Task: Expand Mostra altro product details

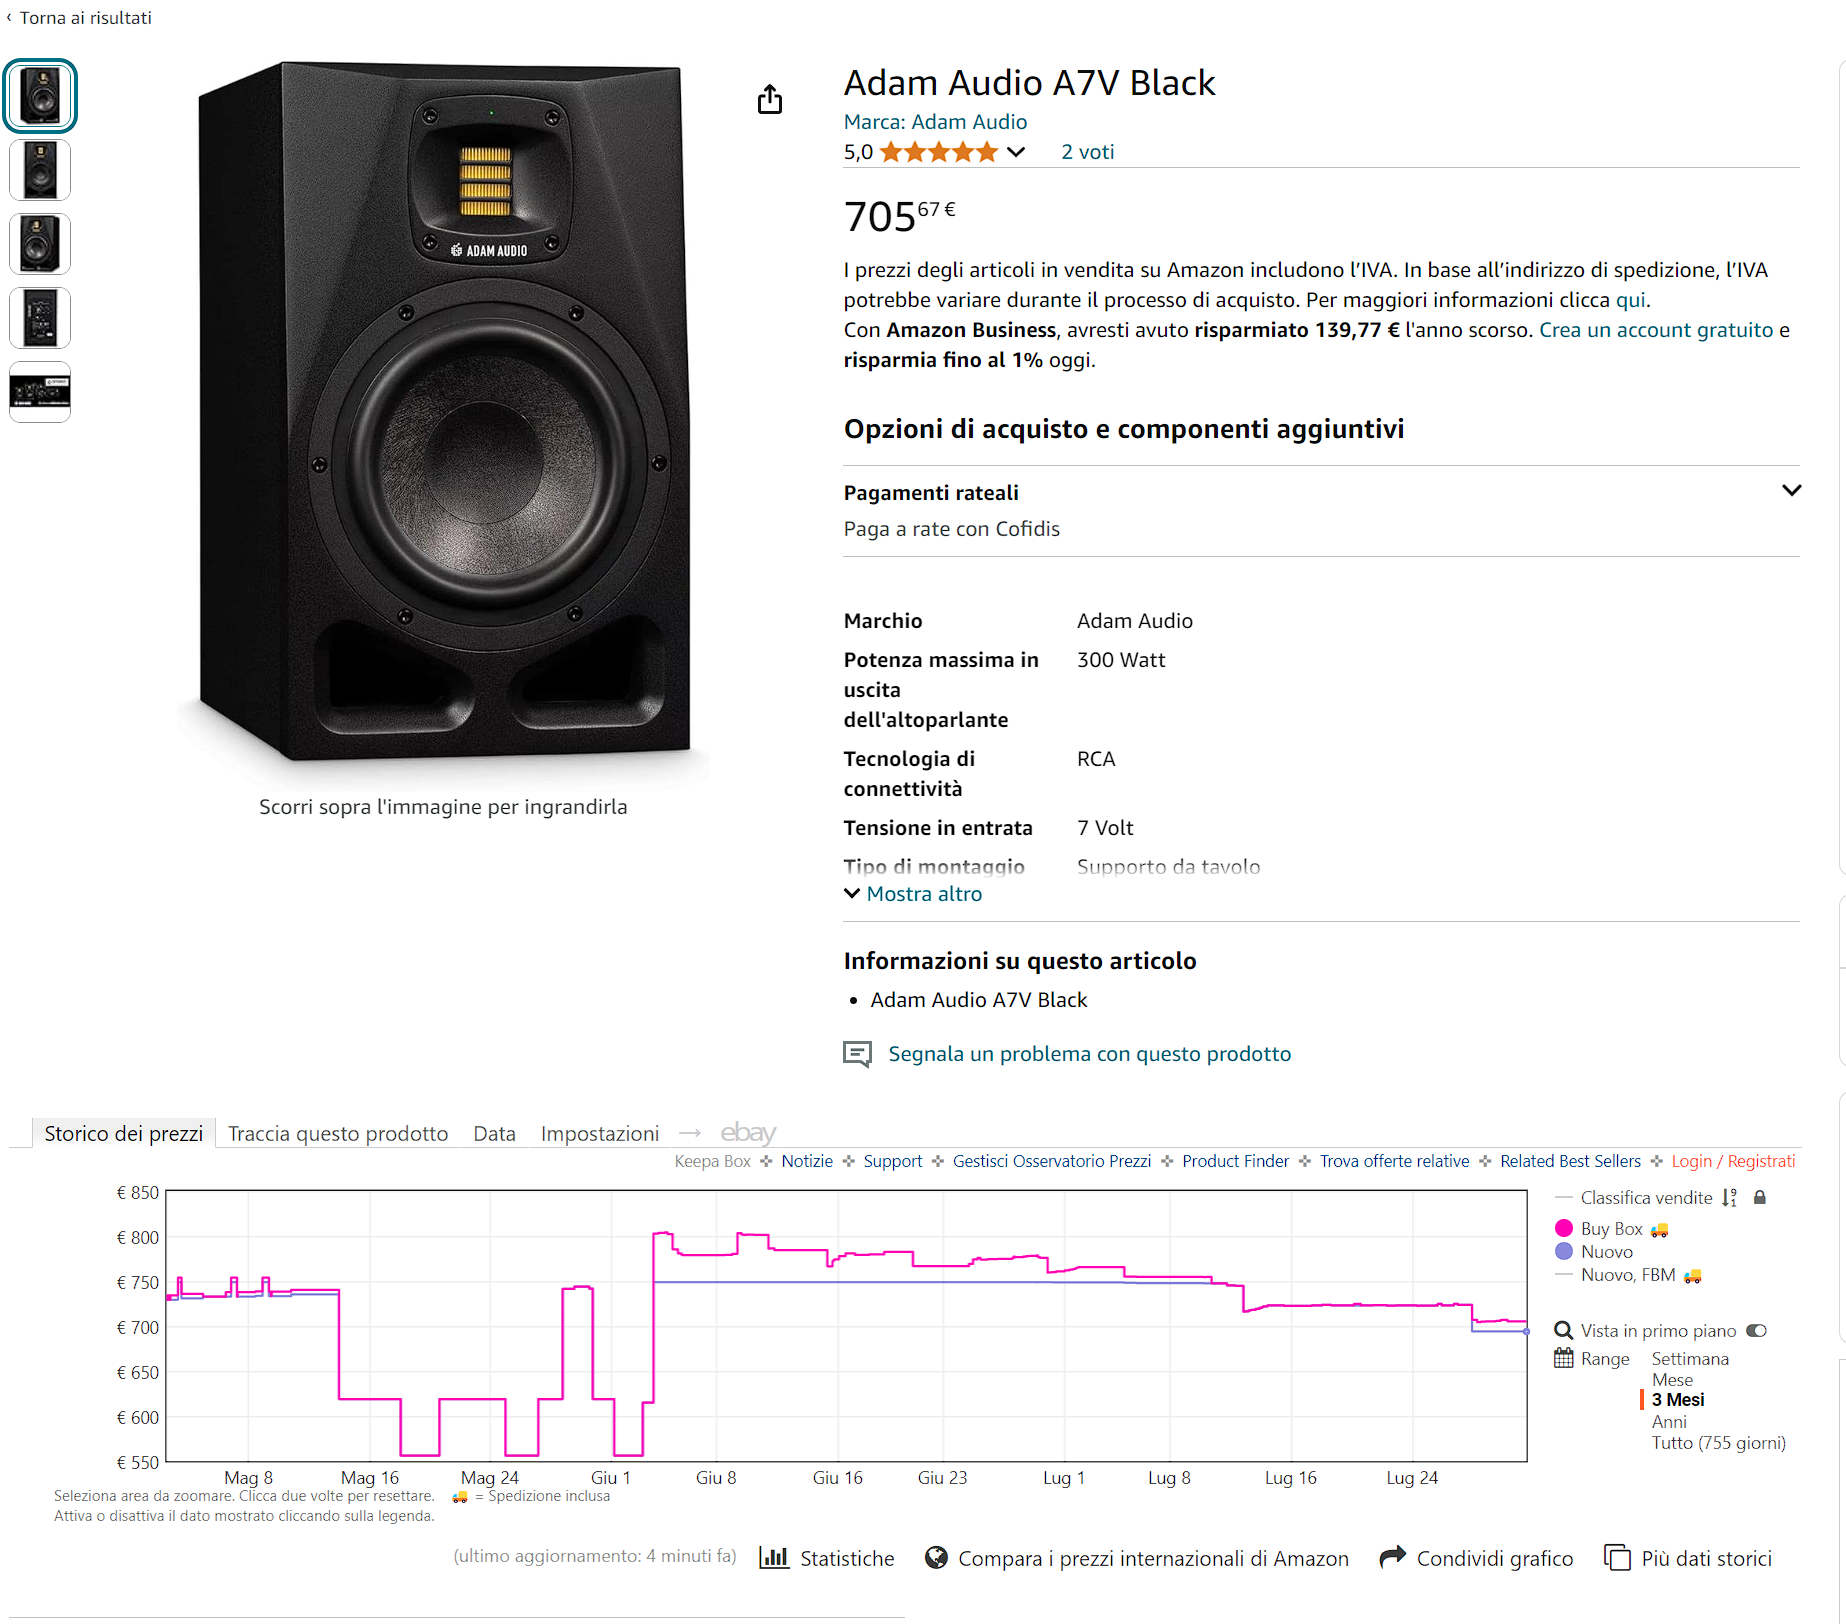Action: click(913, 893)
